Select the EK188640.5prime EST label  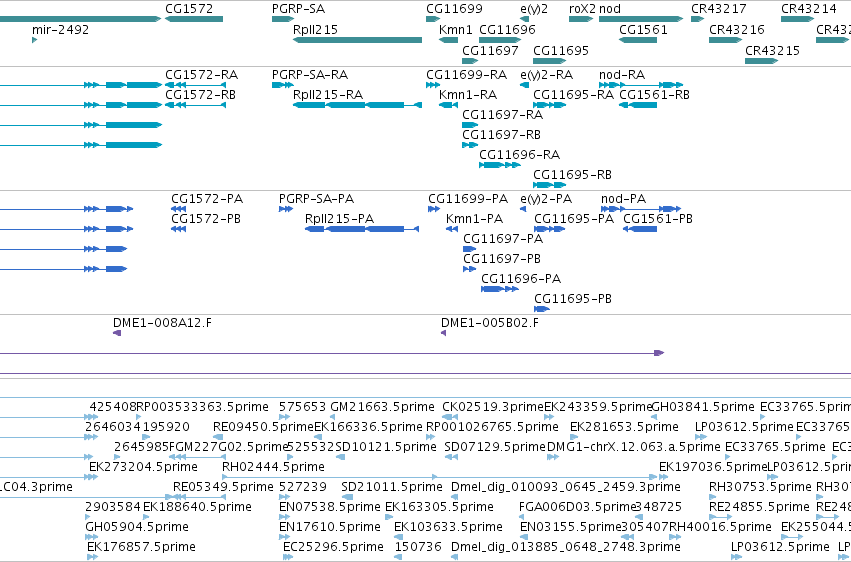[x=198, y=508]
